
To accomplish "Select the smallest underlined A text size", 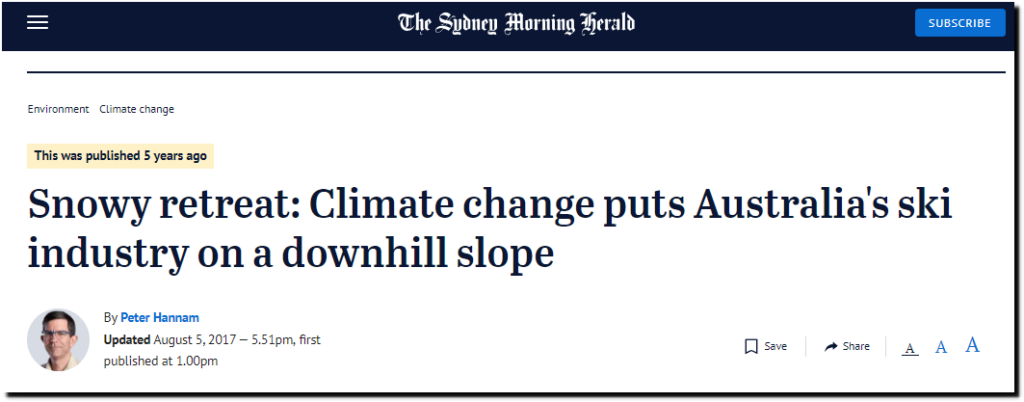I will coord(910,348).
